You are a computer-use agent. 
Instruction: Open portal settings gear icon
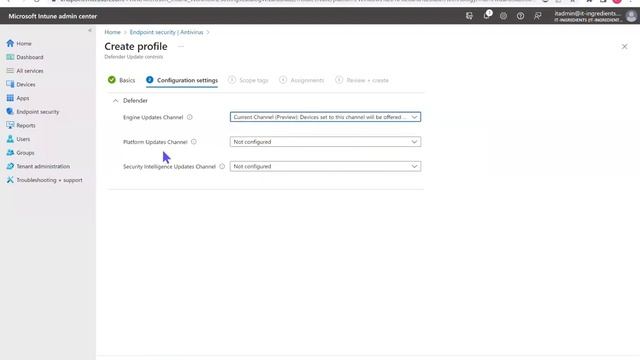(503, 16)
